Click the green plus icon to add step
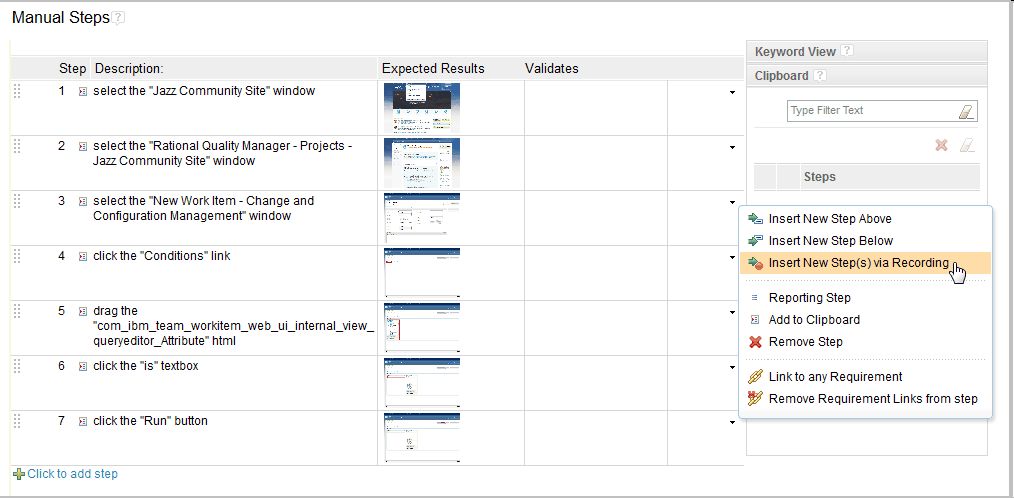The image size is (1014, 498). [x=19, y=474]
